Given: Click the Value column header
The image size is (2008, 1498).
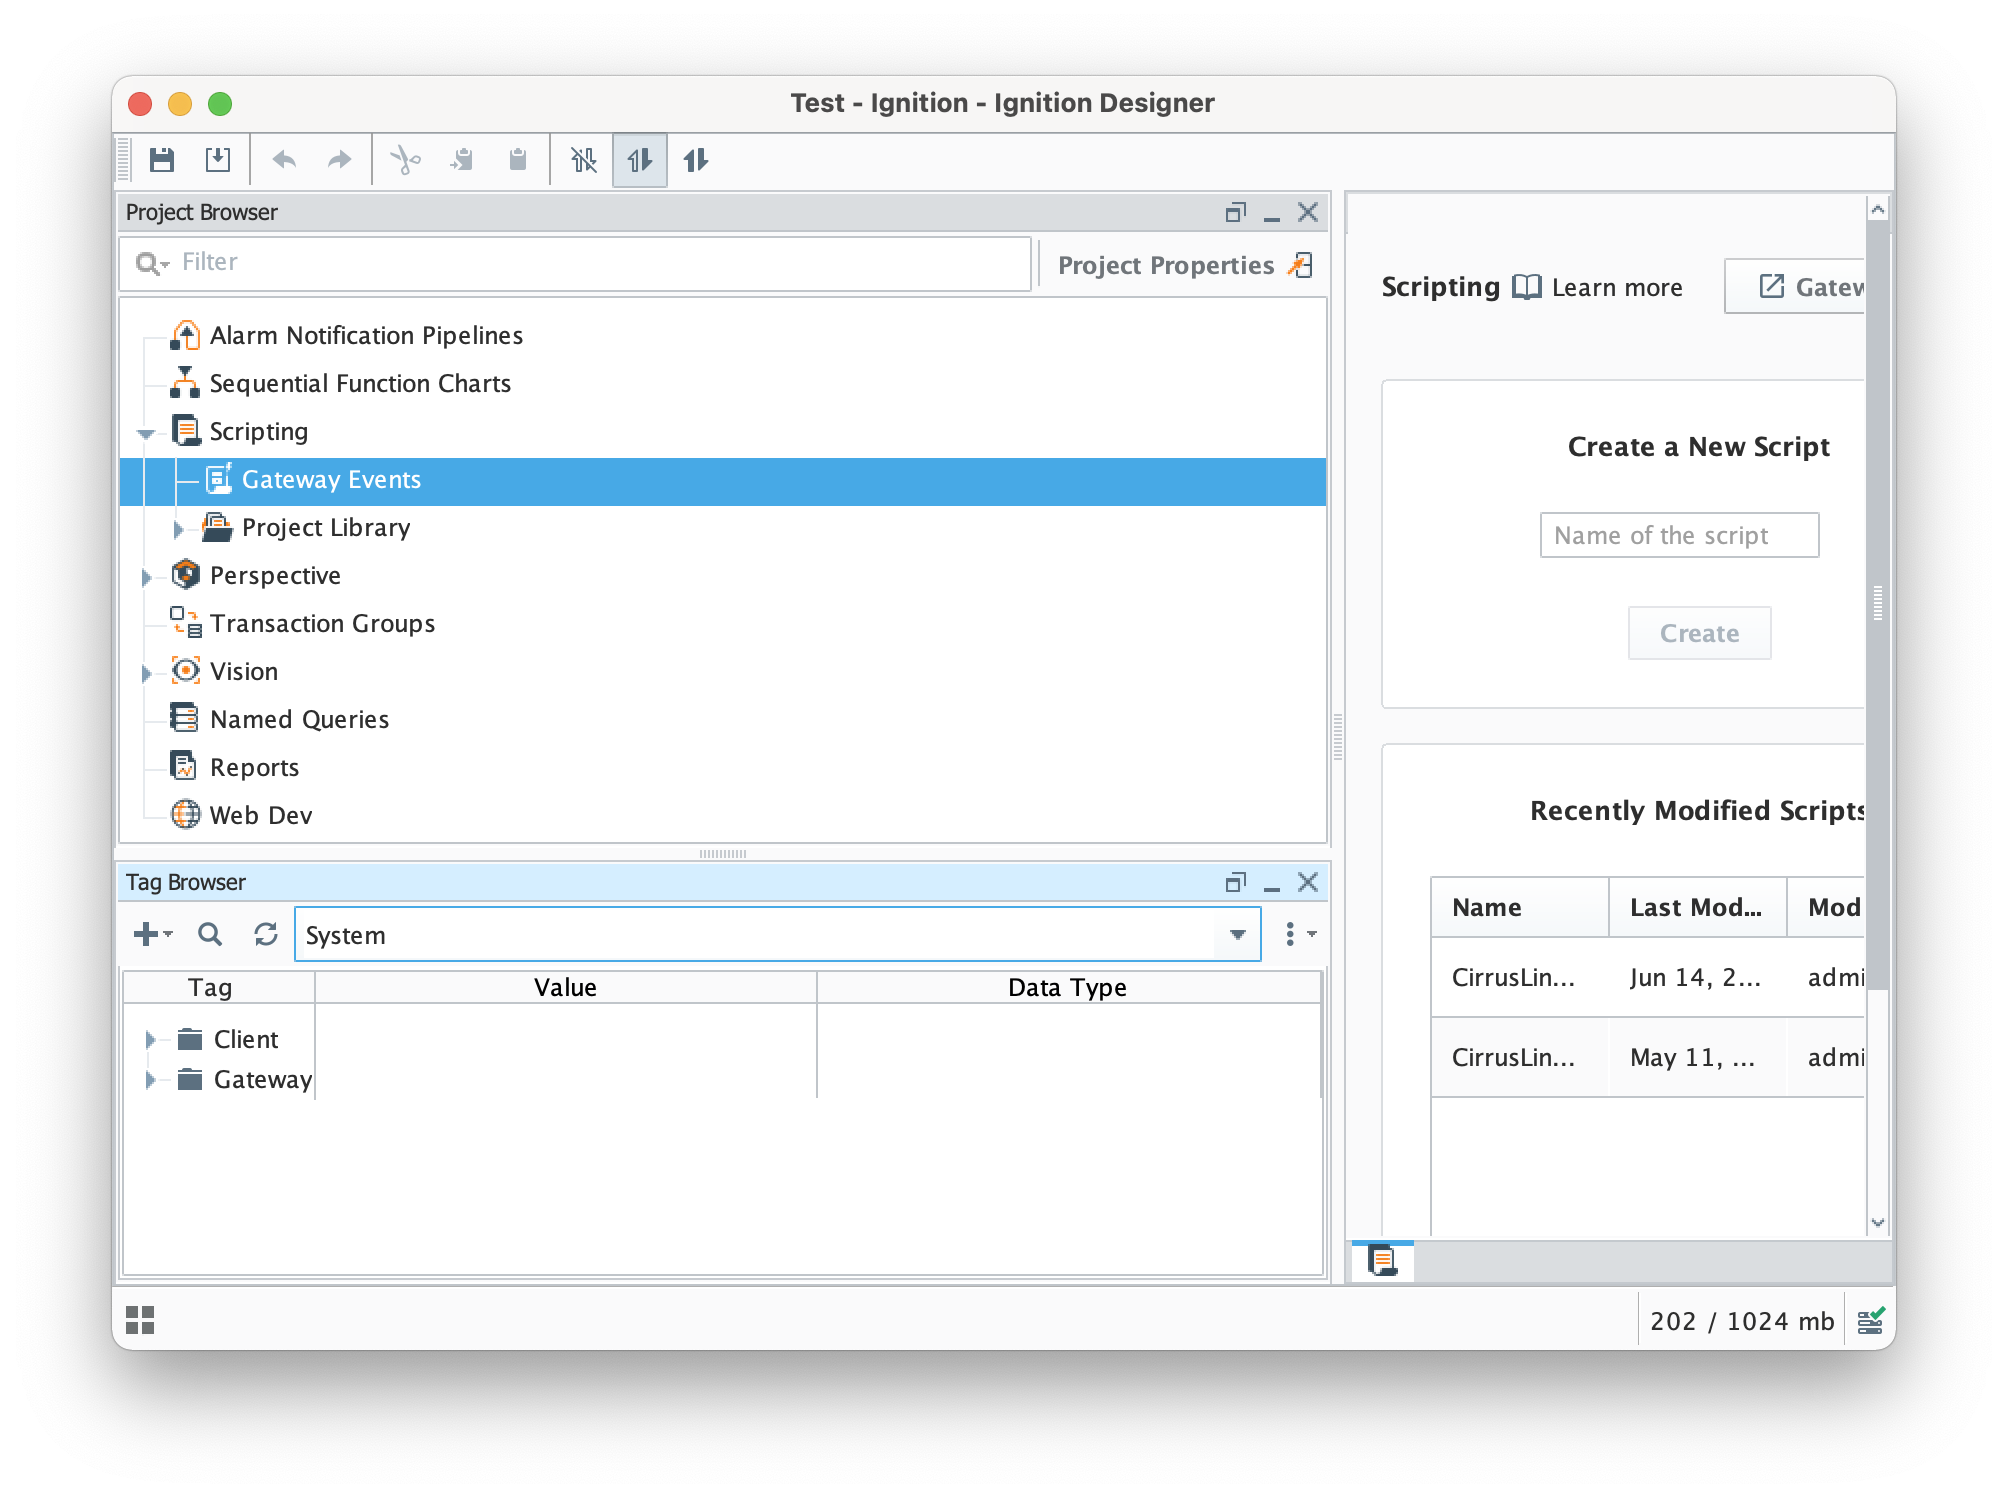Looking at the screenshot, I should (x=566, y=988).
